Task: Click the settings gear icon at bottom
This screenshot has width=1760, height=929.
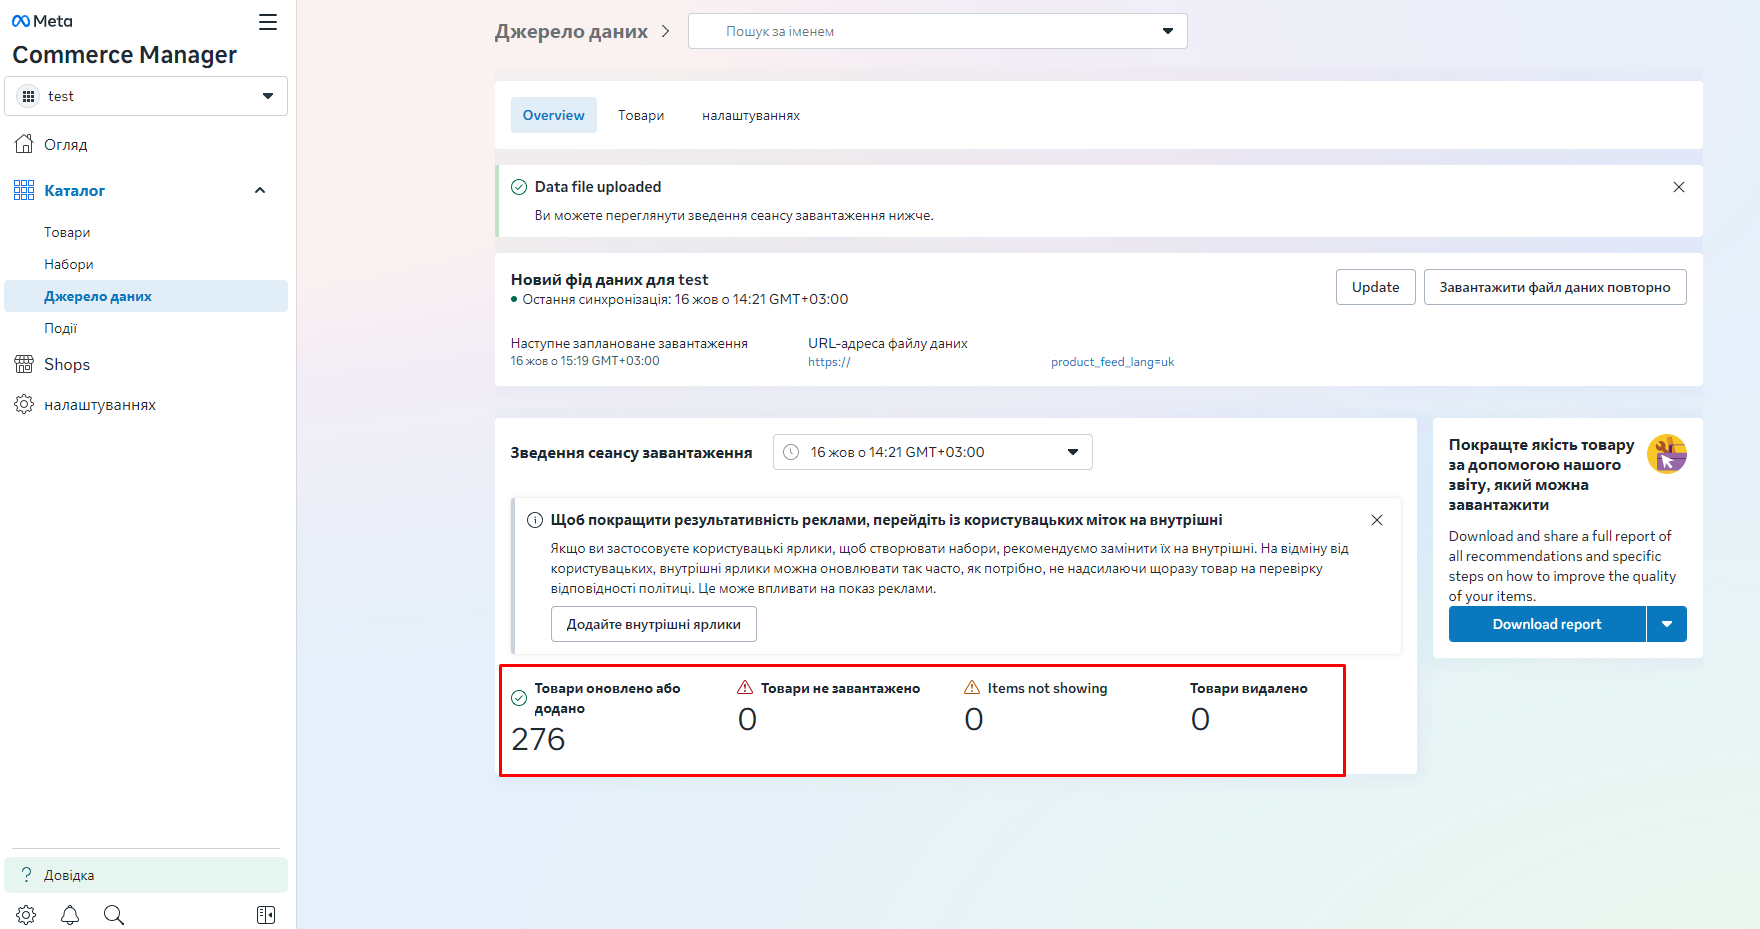Action: (26, 915)
